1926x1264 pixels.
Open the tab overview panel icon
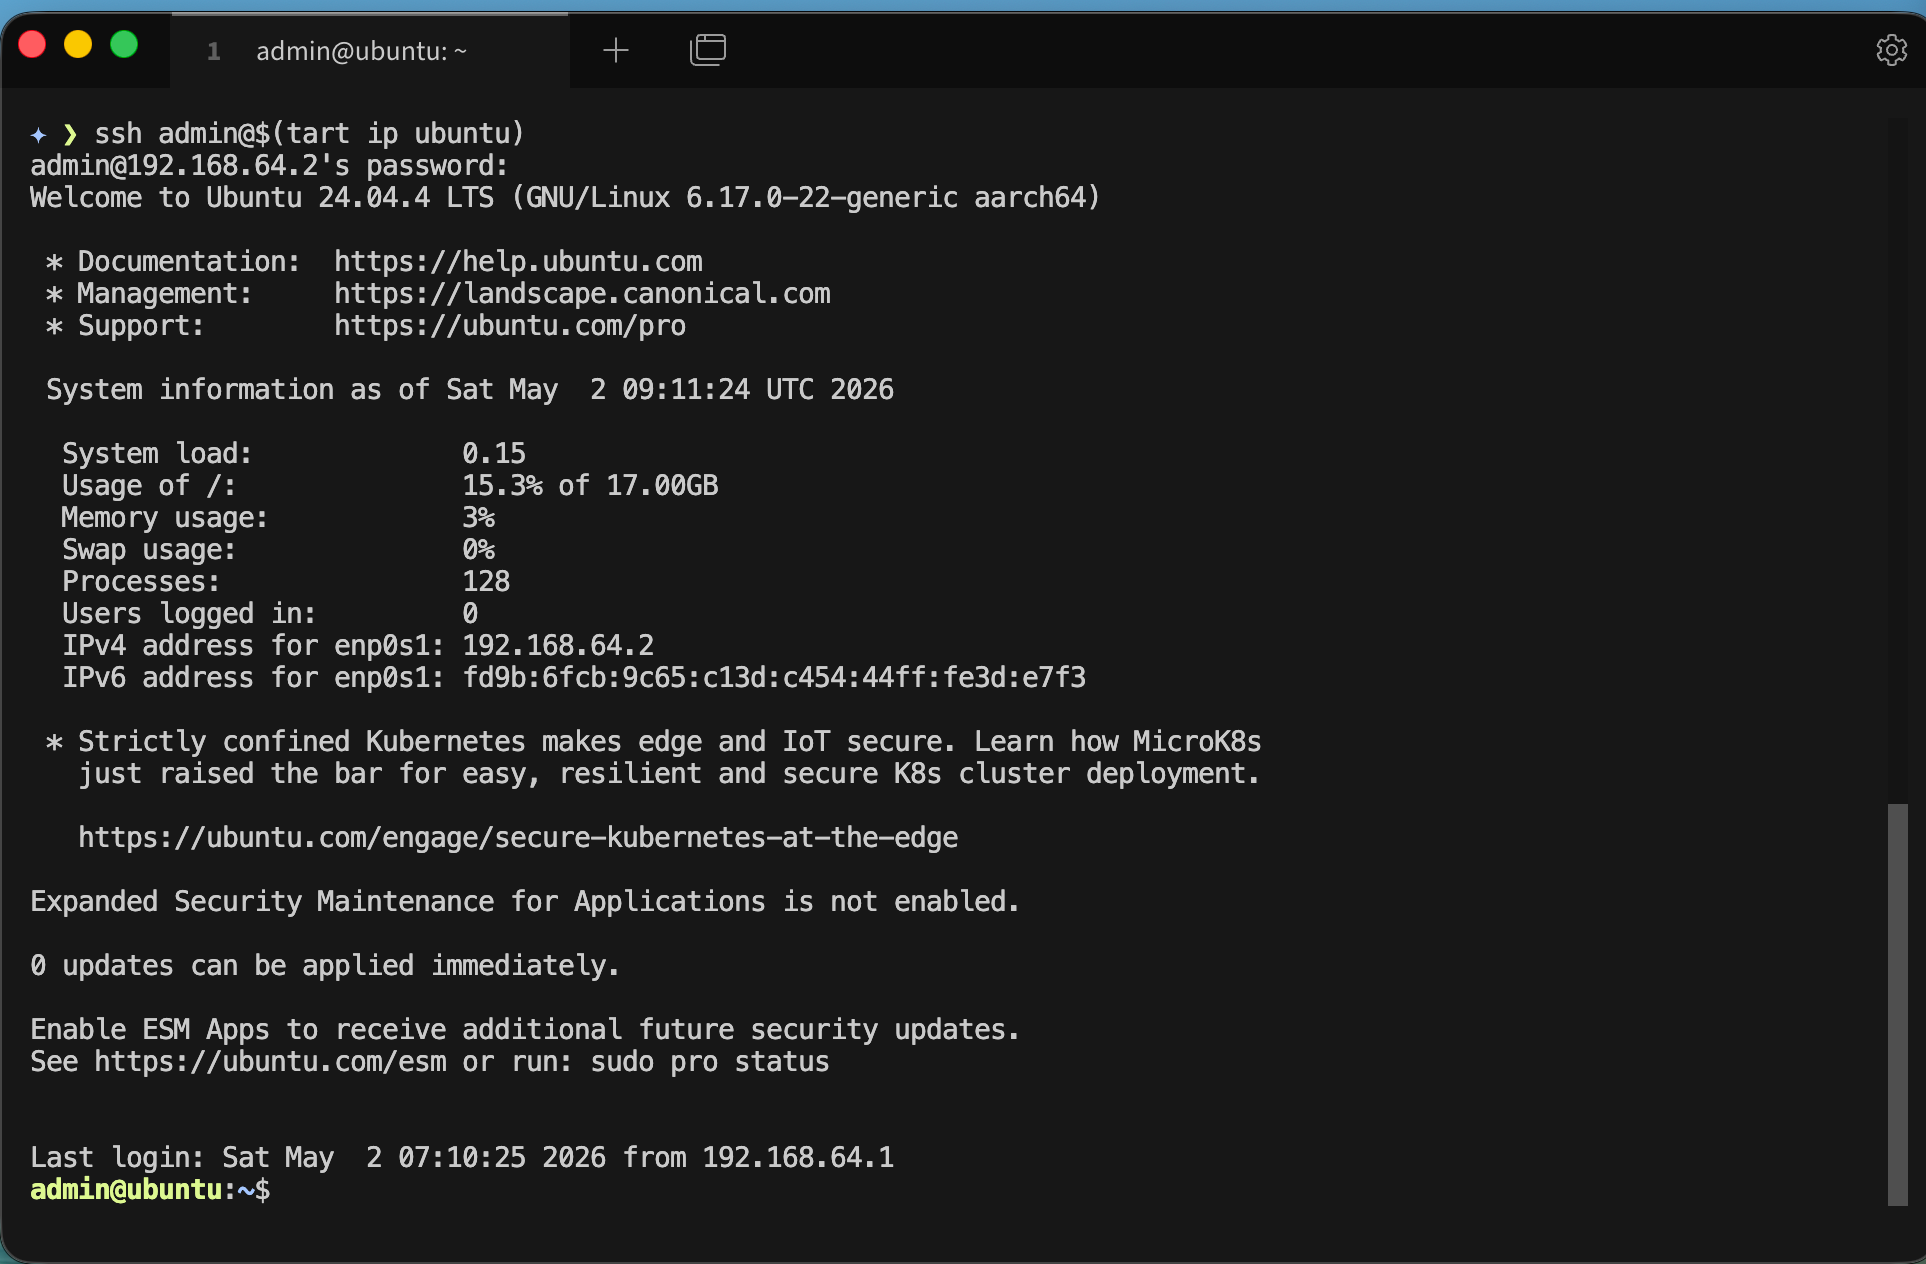(x=708, y=50)
